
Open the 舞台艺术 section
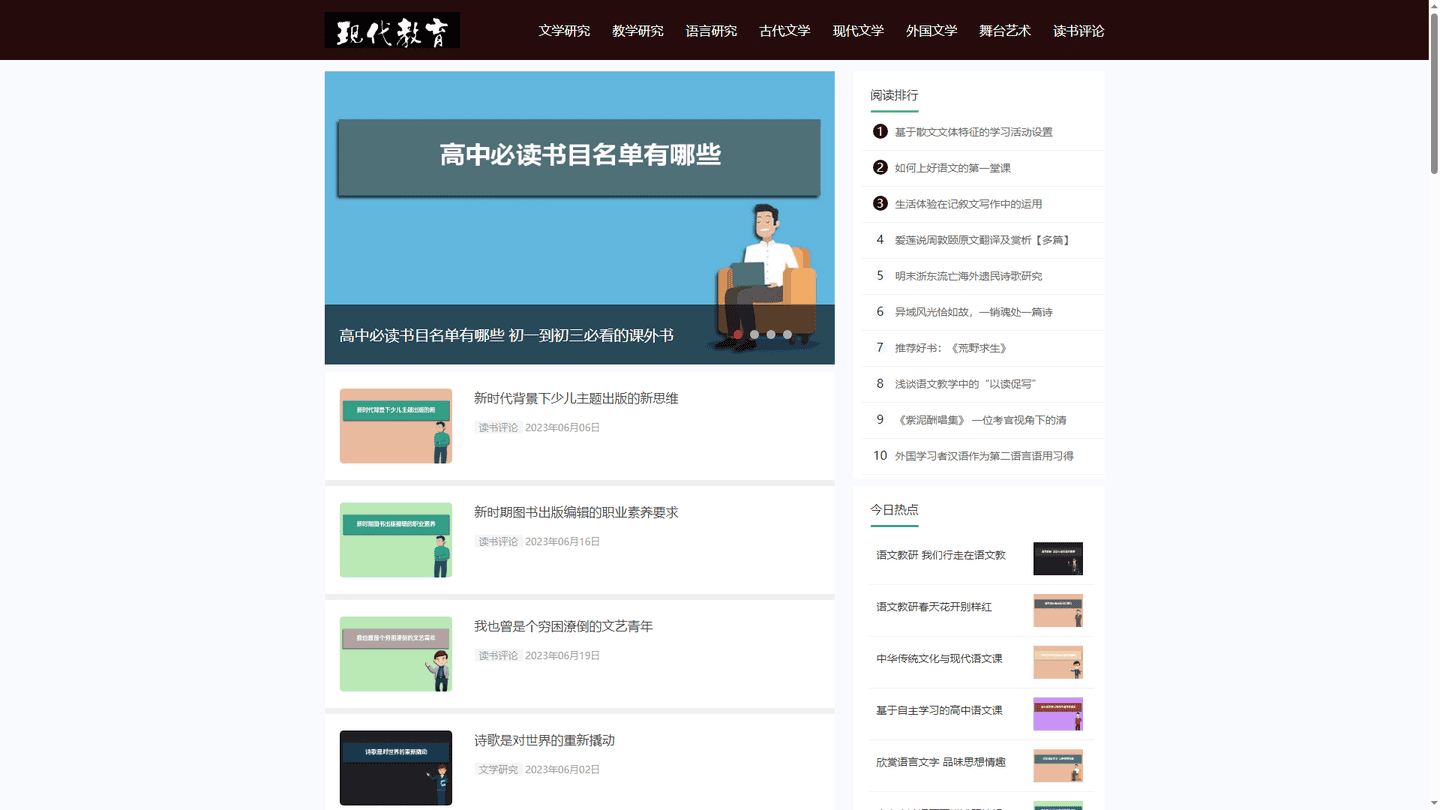click(1005, 31)
